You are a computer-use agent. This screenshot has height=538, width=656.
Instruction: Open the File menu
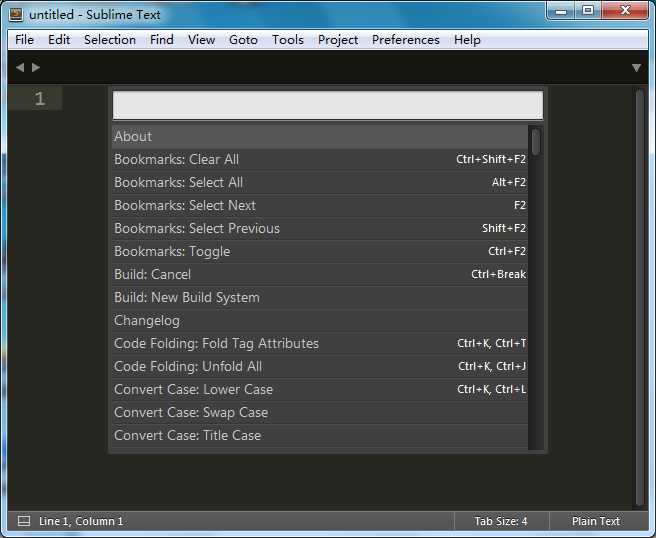(x=24, y=40)
